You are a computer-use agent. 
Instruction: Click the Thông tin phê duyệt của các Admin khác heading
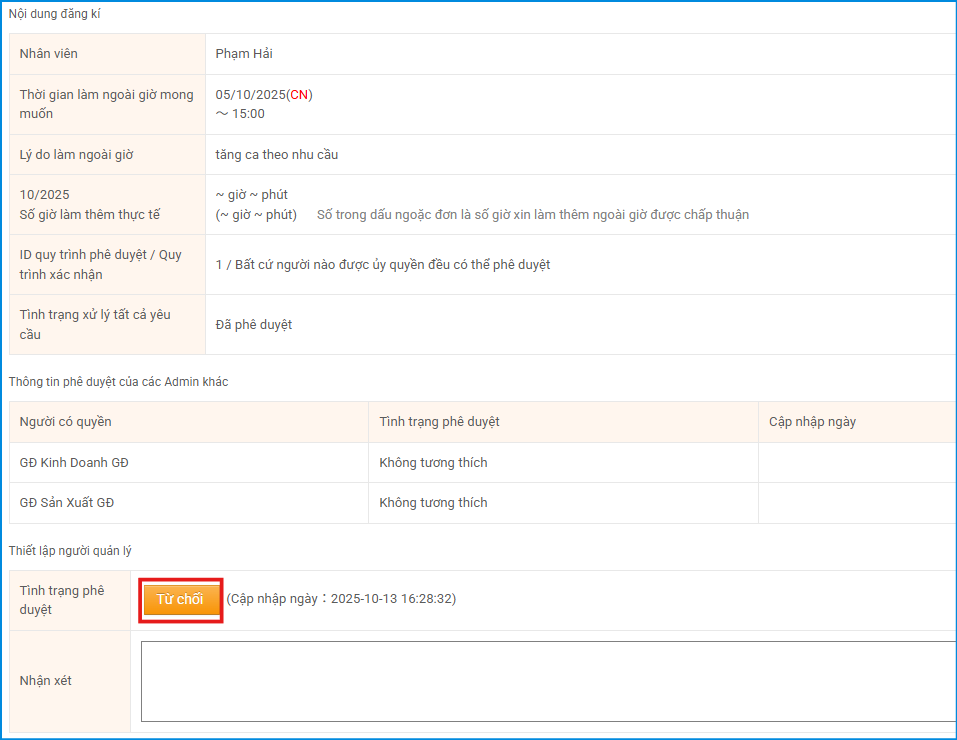118,382
